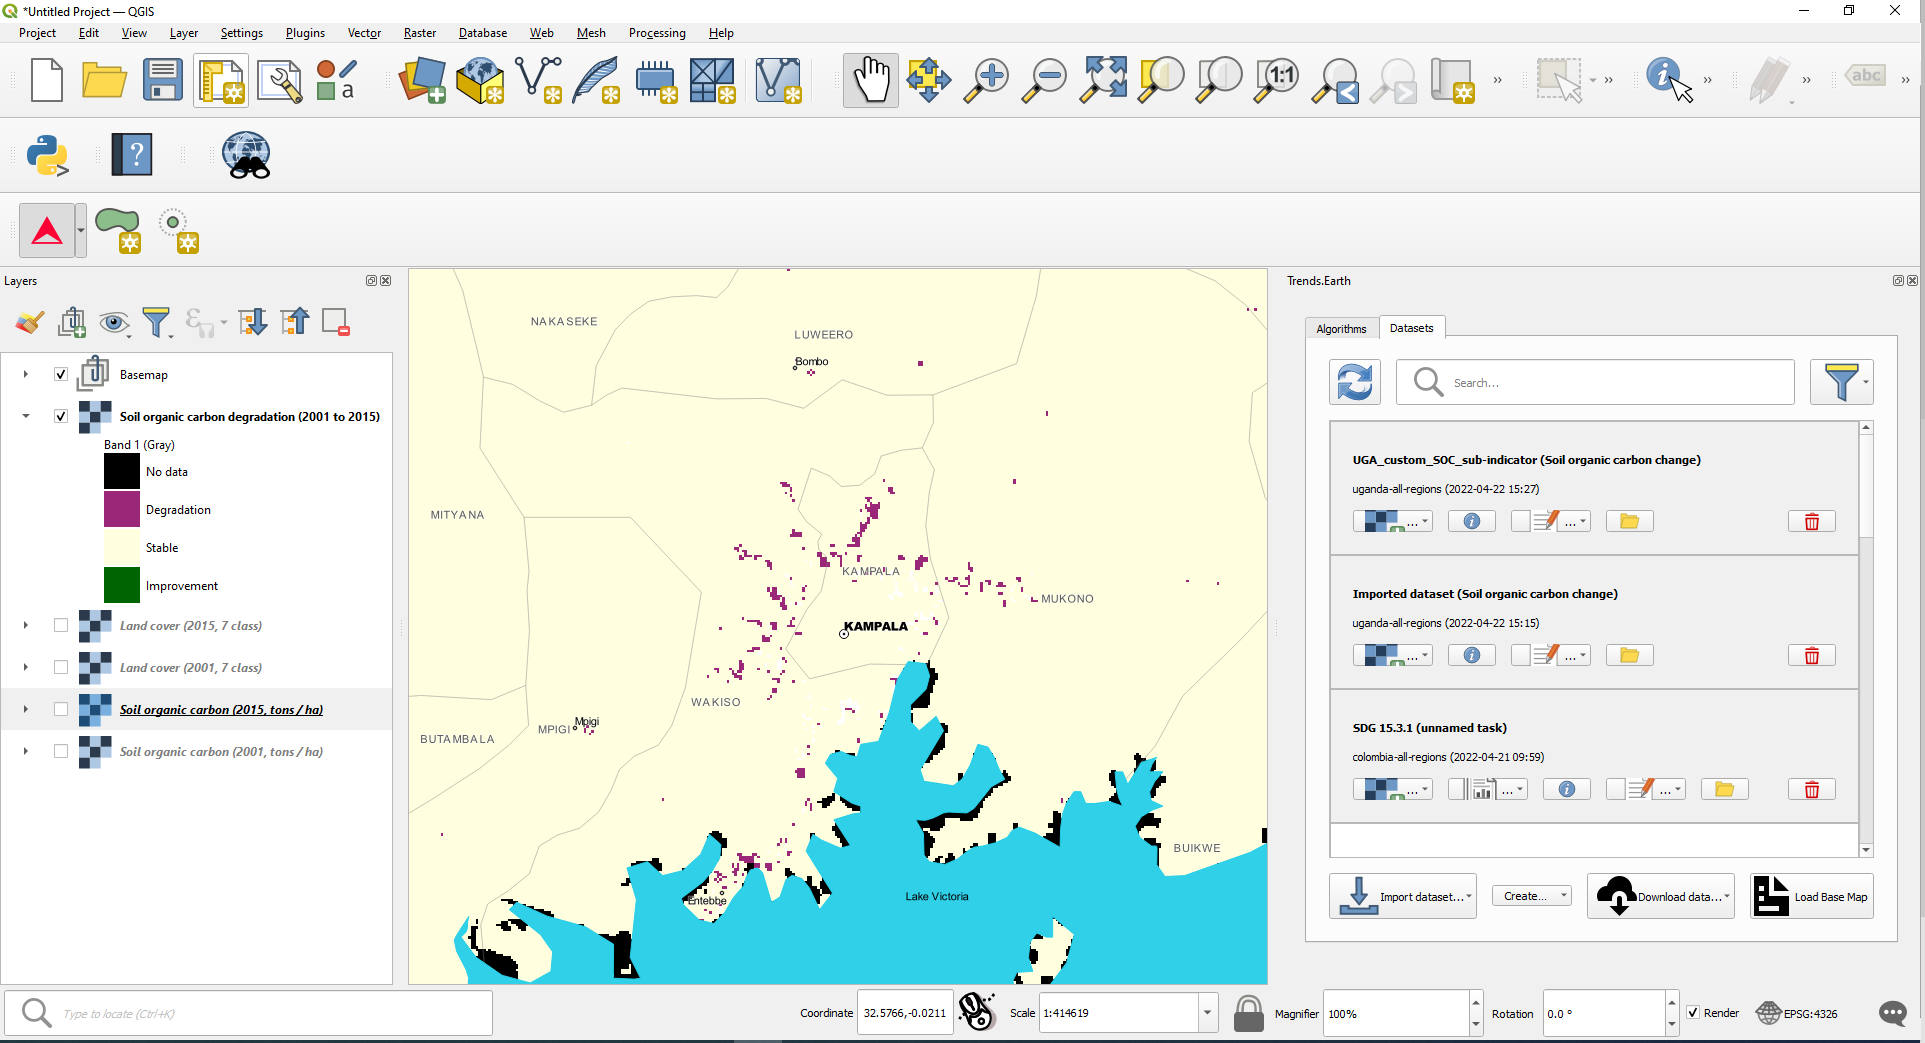Click the Degradation color swatch
The image size is (1925, 1043).
pyautogui.click(x=120, y=509)
